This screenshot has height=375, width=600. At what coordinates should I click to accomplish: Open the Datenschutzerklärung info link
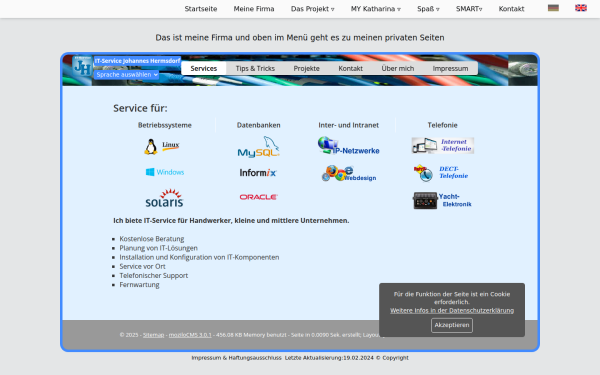click(x=452, y=310)
